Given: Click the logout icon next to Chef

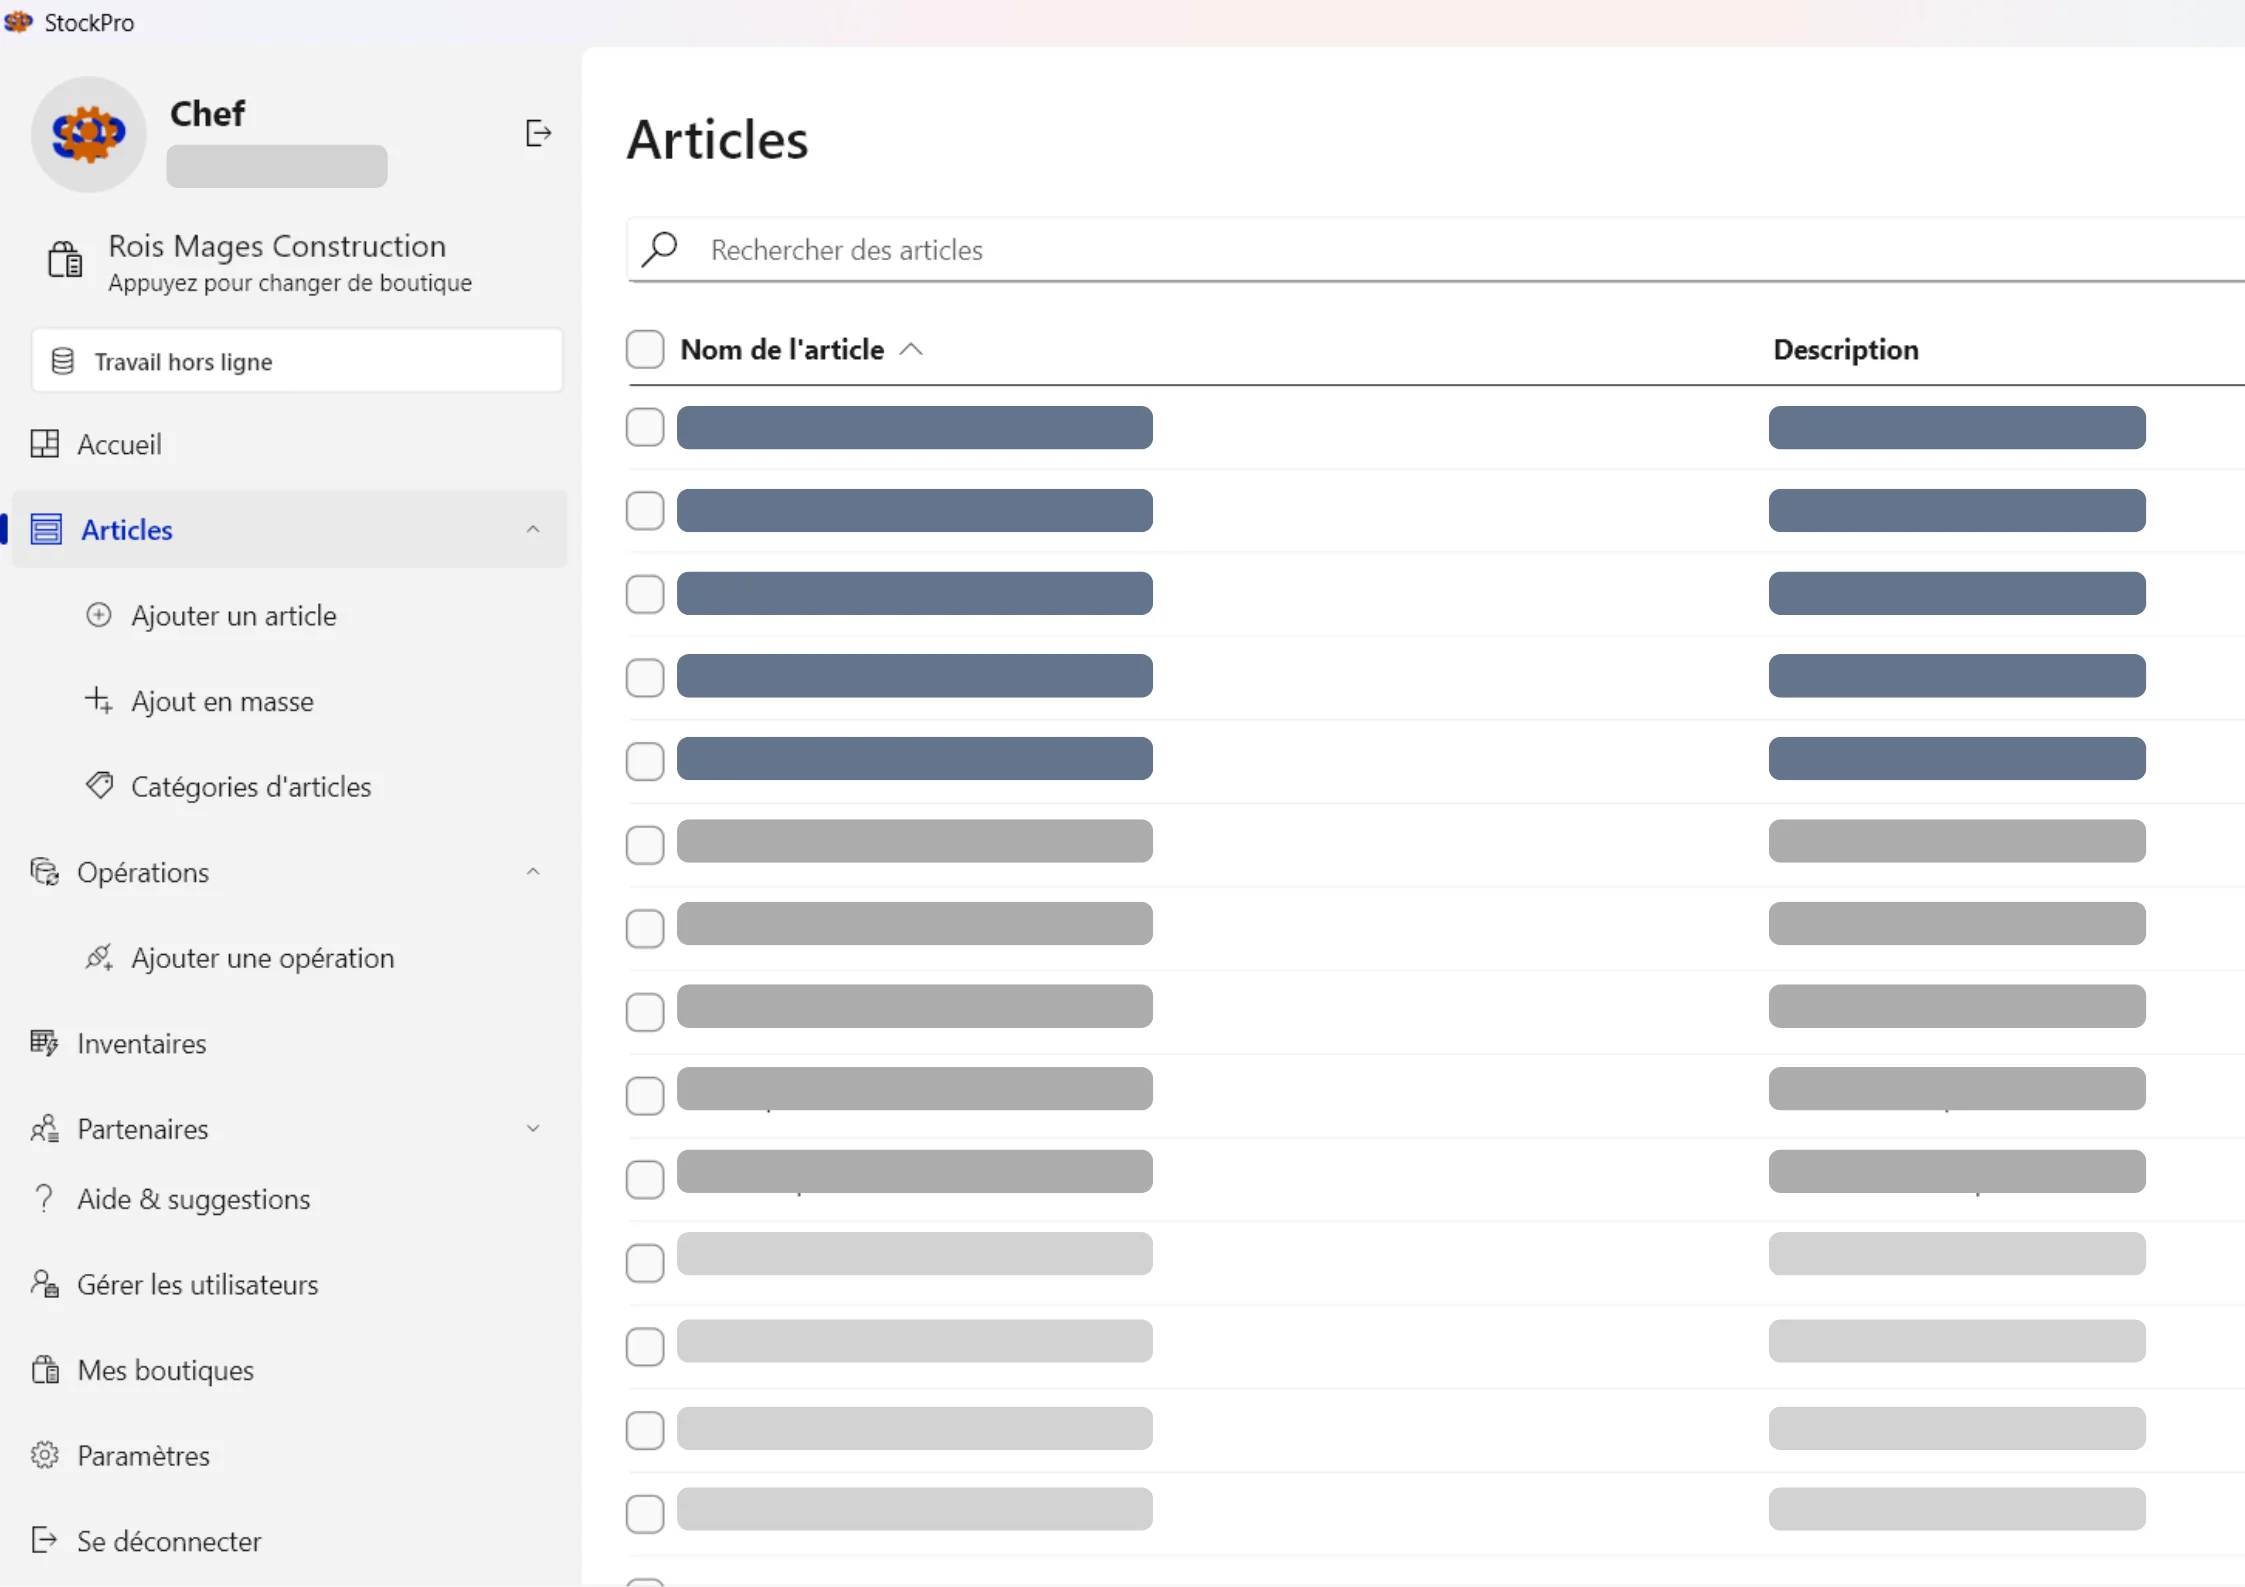Looking at the screenshot, I should point(537,133).
